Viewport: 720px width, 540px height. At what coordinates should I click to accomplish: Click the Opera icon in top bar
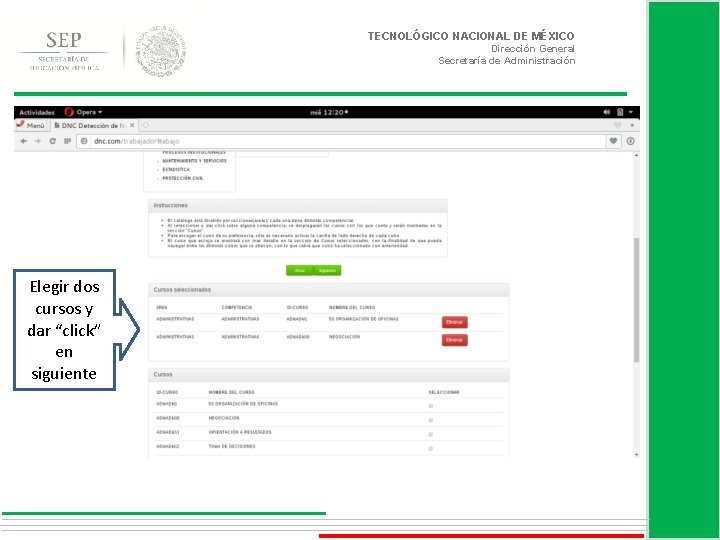(x=69, y=112)
